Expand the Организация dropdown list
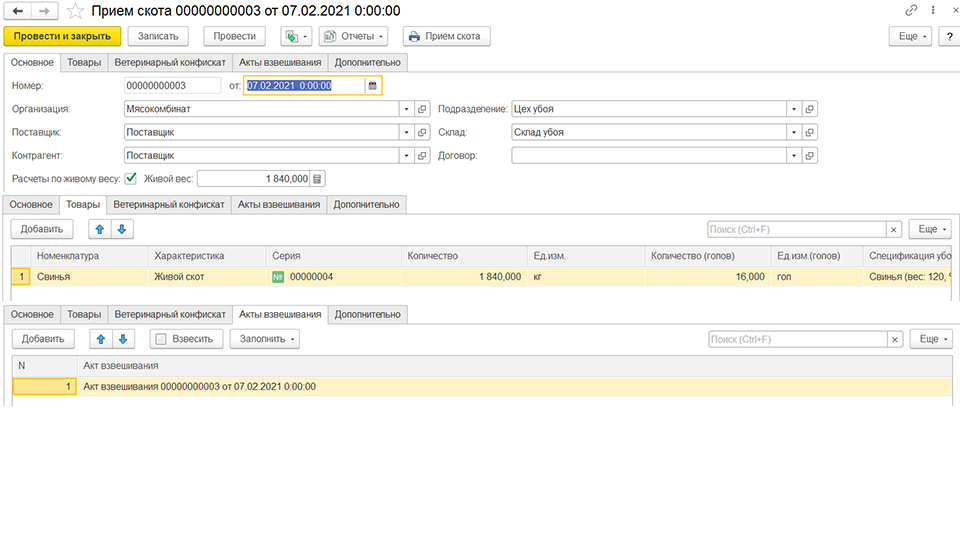Image resolution: width=960 pixels, height=560 pixels. pos(407,109)
